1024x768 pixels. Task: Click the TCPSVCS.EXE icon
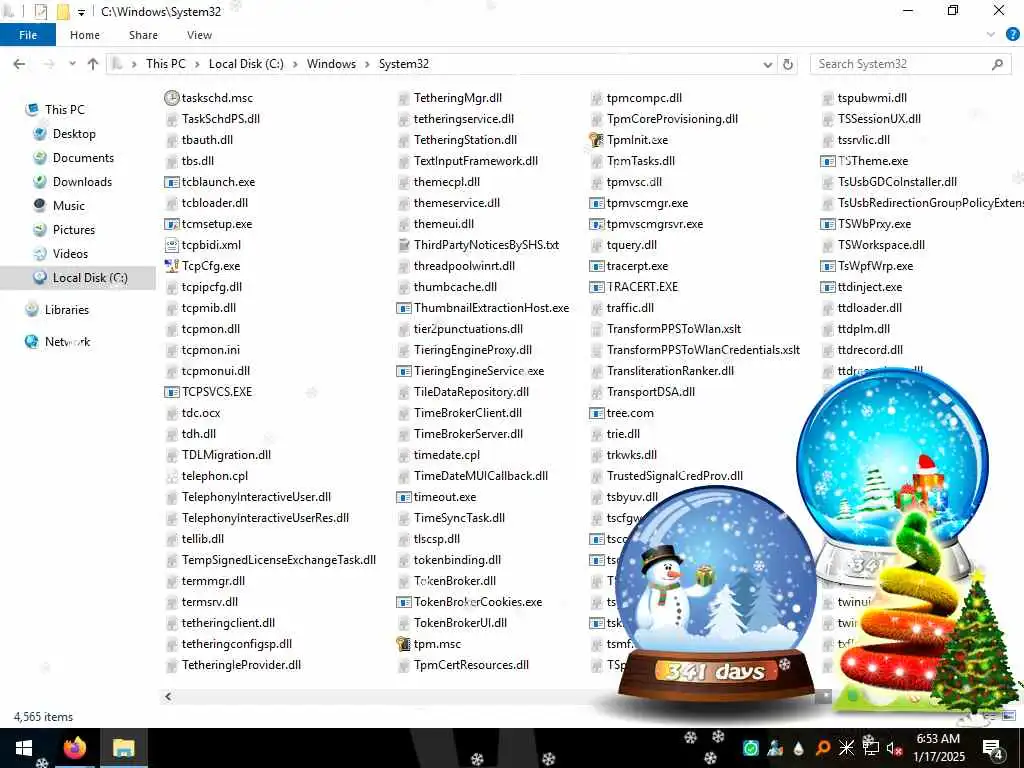click(x=172, y=392)
